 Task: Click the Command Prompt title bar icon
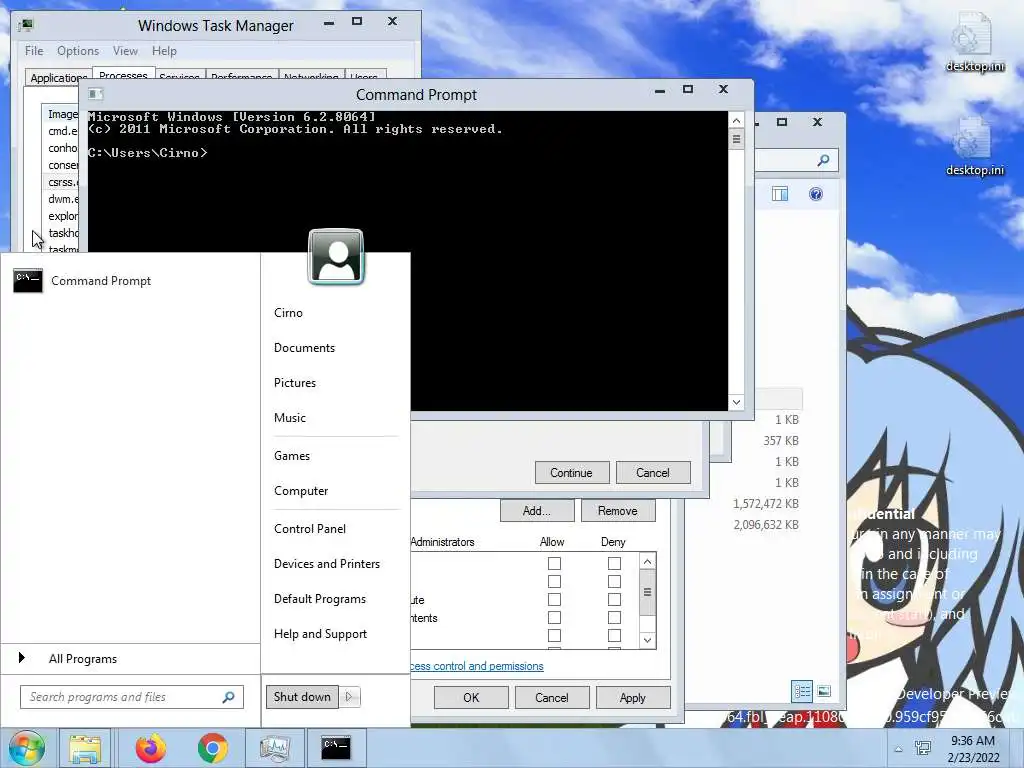(95, 94)
